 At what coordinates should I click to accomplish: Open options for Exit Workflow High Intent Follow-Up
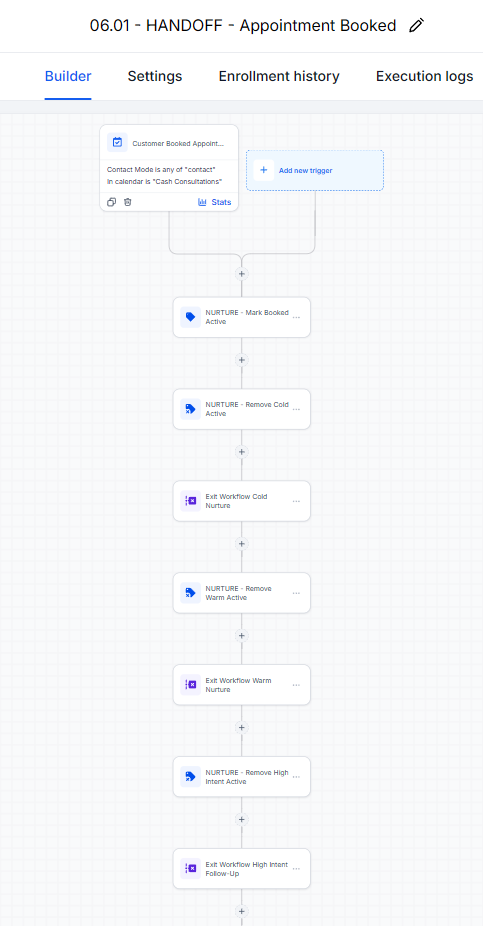click(296, 869)
